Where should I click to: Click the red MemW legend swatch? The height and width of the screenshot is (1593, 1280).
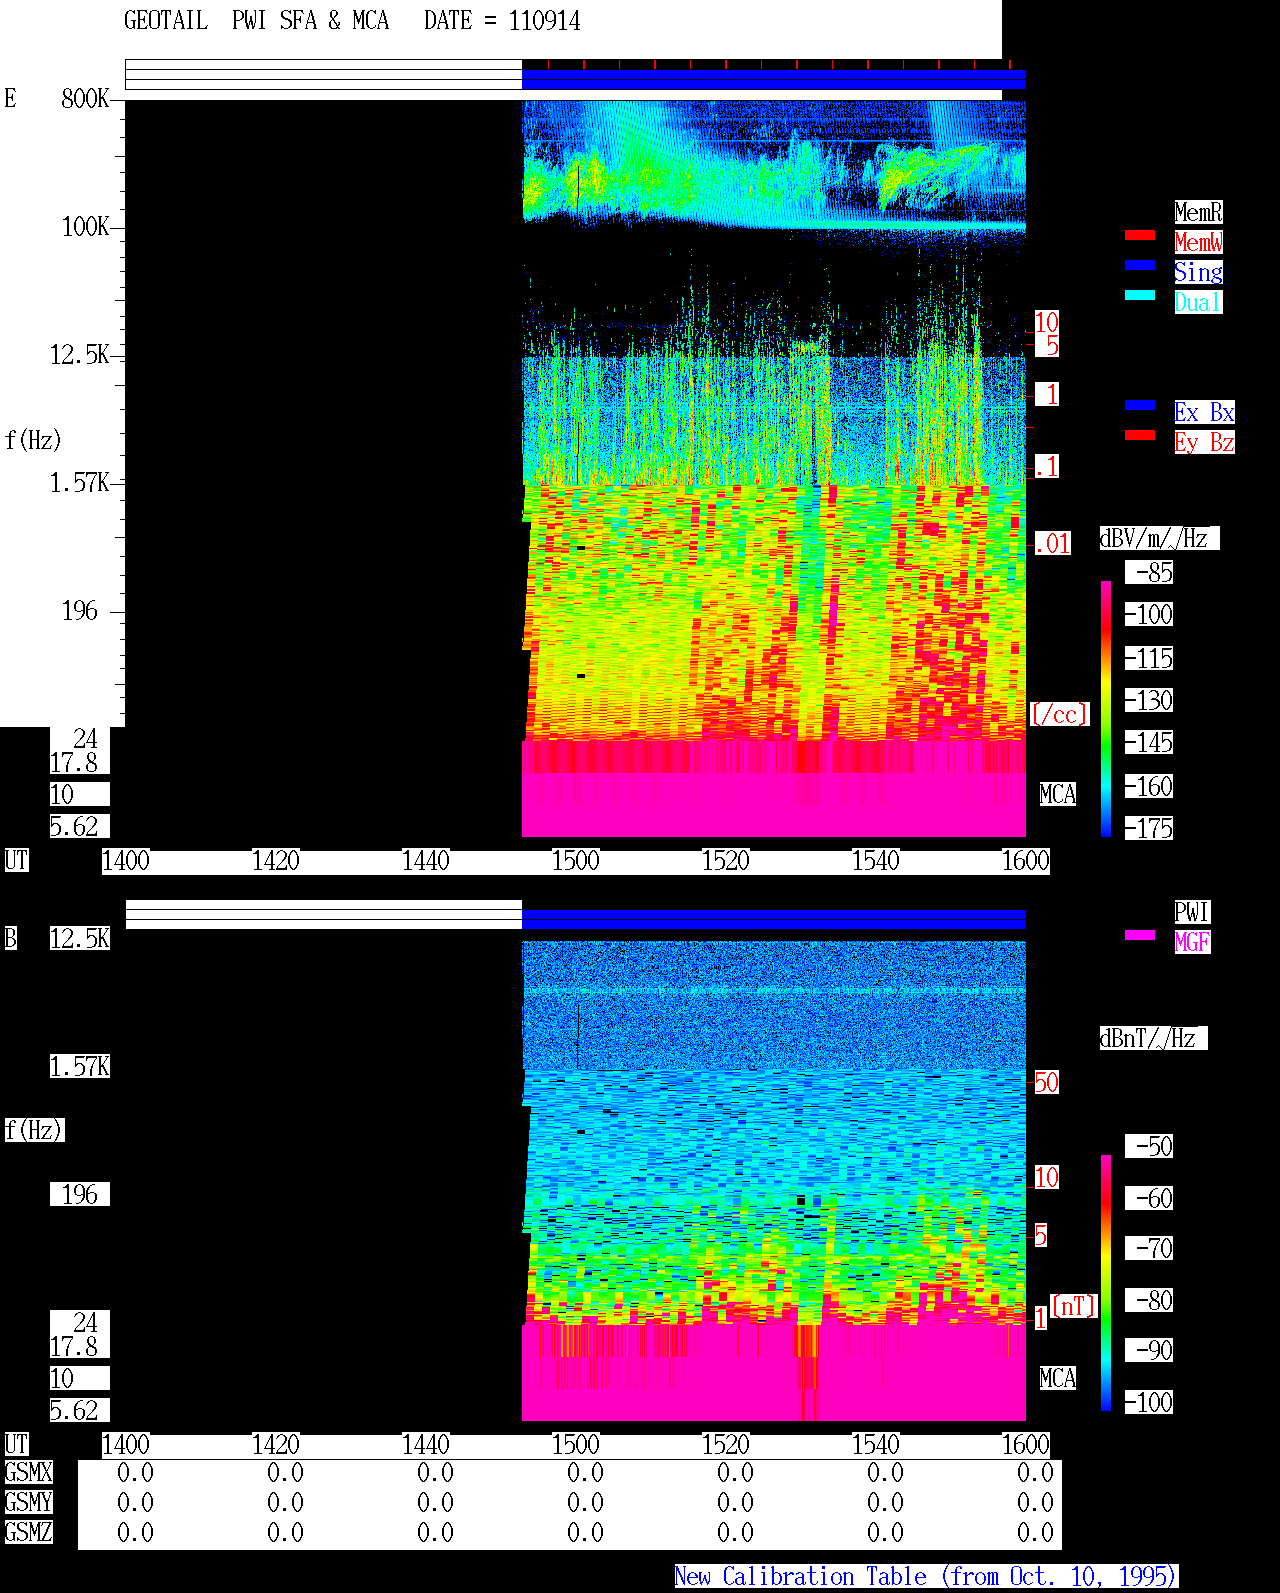click(1140, 235)
